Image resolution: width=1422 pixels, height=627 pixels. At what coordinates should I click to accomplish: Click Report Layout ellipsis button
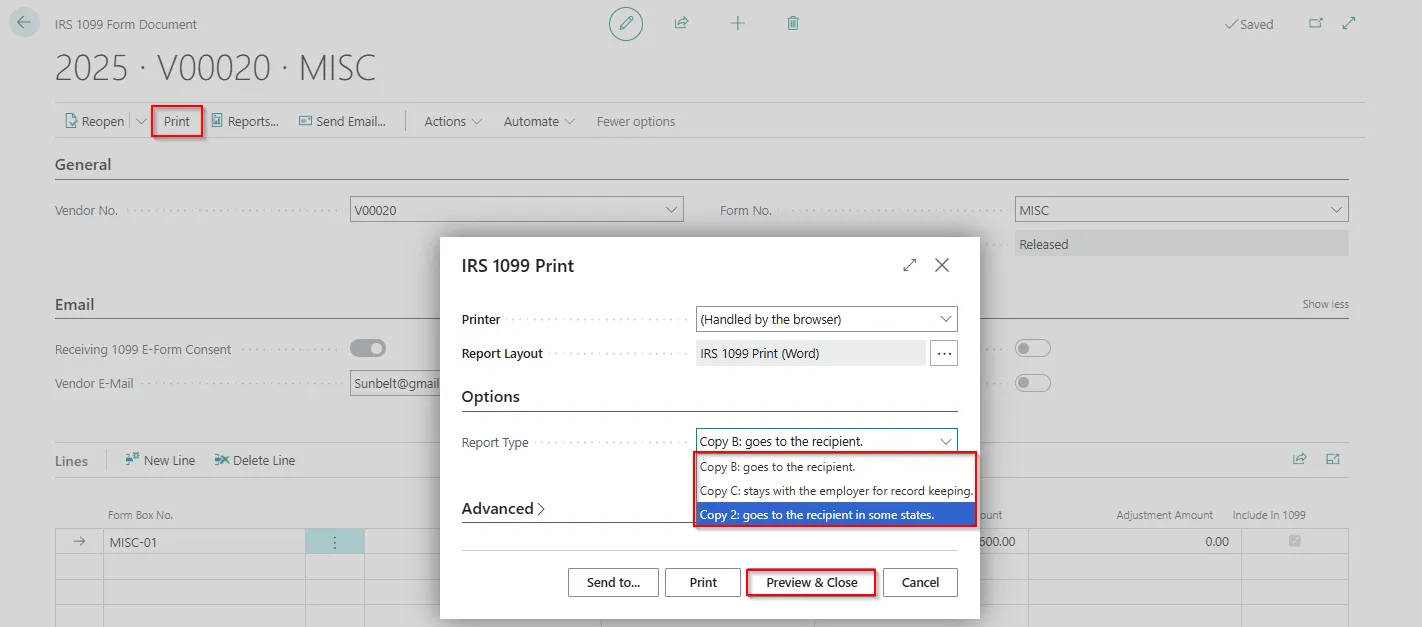coord(943,353)
